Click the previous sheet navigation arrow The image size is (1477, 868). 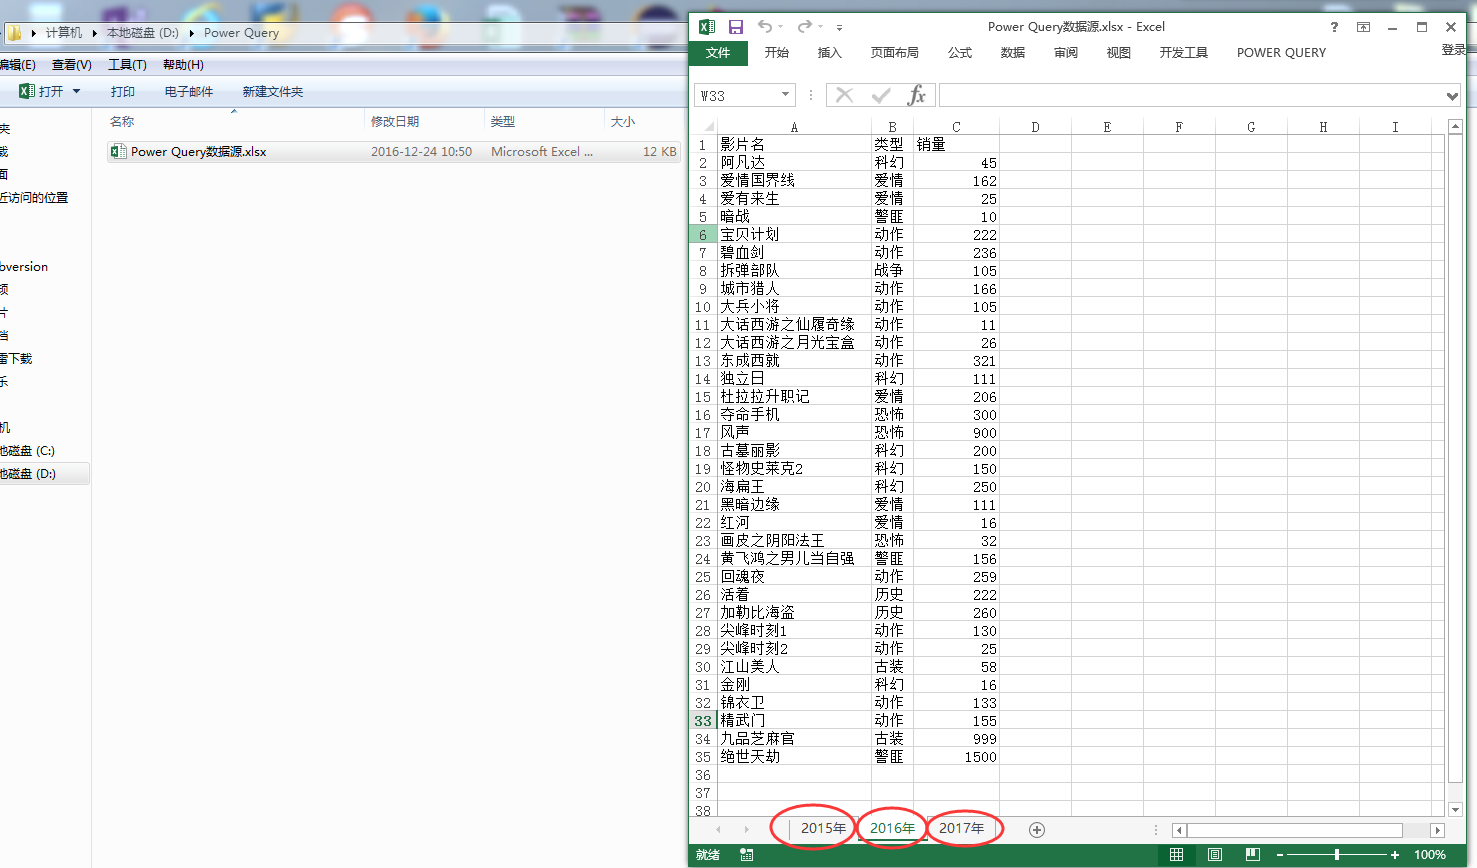click(718, 829)
